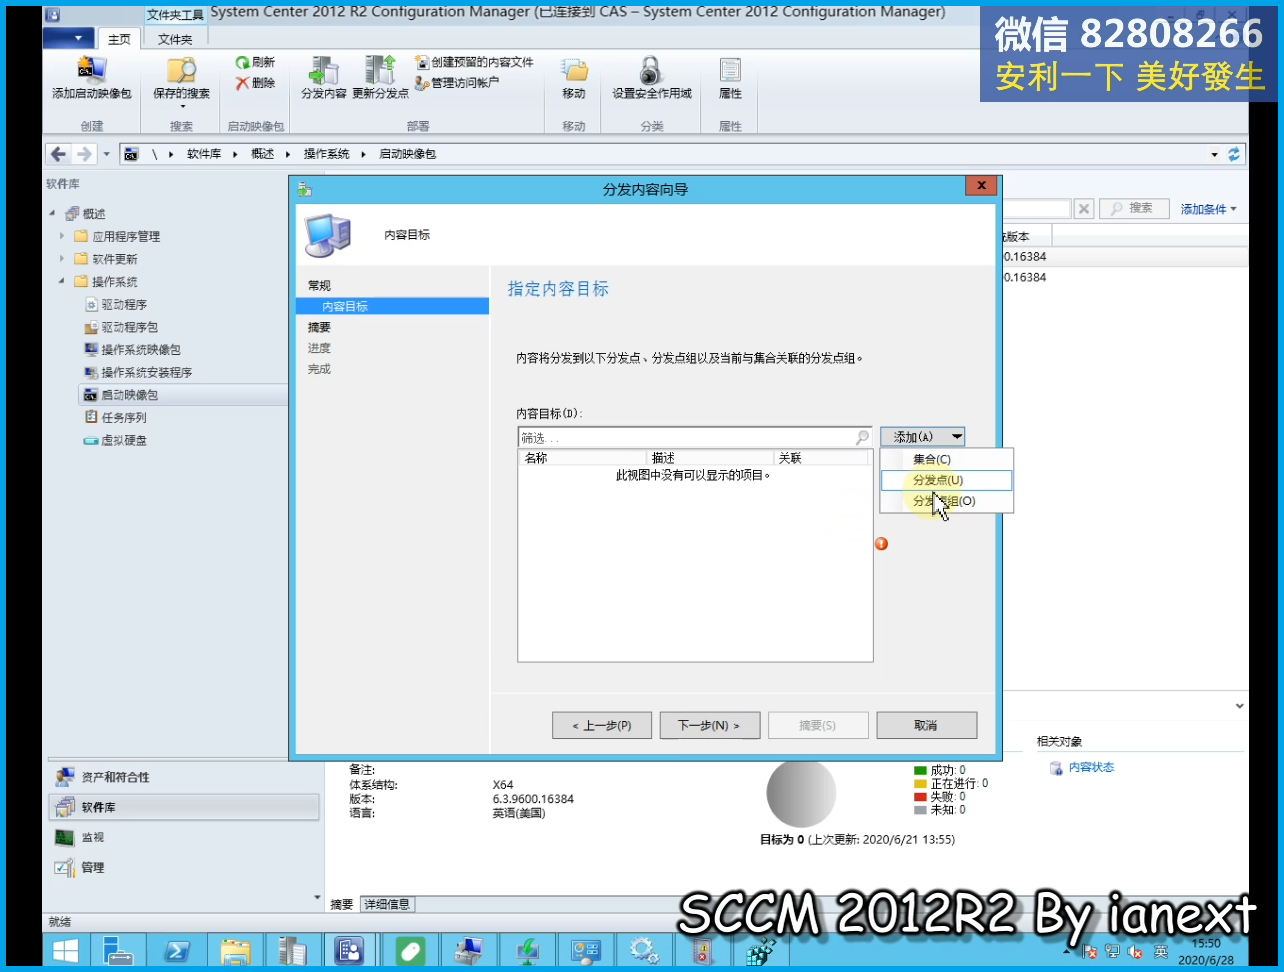Open Server Manager from the taskbar
Viewport: 1284px width, 972px height.
click(120, 950)
